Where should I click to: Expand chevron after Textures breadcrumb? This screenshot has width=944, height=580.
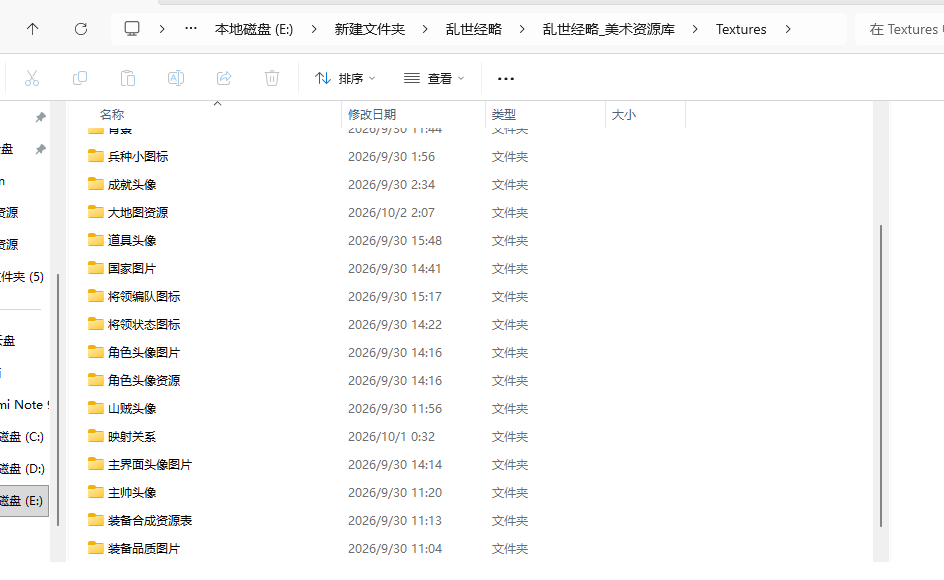(x=788, y=29)
